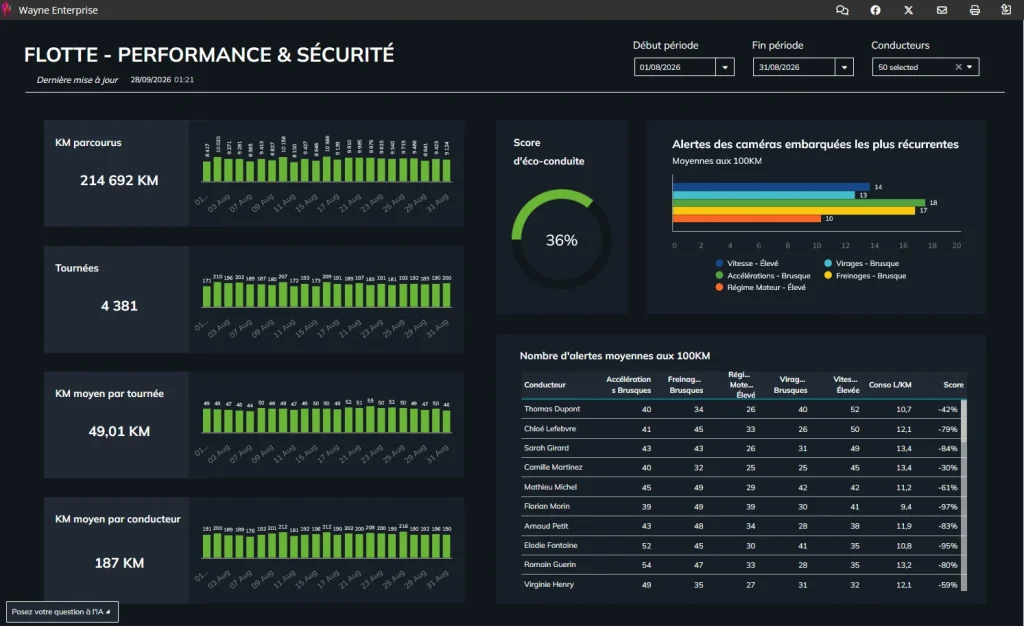1024x626 pixels.
Task: Click the '49,01 KM' average value
Action: tap(119, 431)
